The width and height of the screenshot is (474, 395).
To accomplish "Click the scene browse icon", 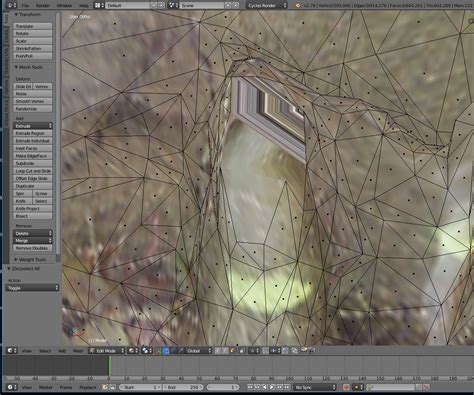I will [x=174, y=5].
